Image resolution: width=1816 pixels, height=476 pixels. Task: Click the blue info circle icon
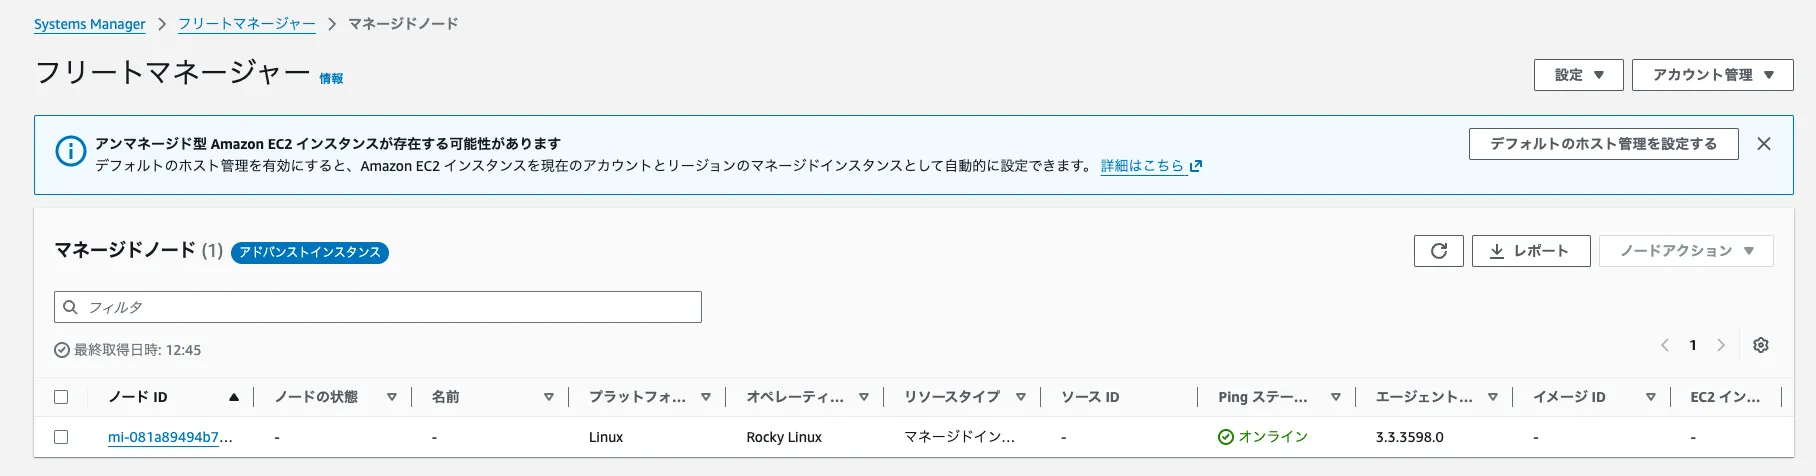tap(70, 152)
